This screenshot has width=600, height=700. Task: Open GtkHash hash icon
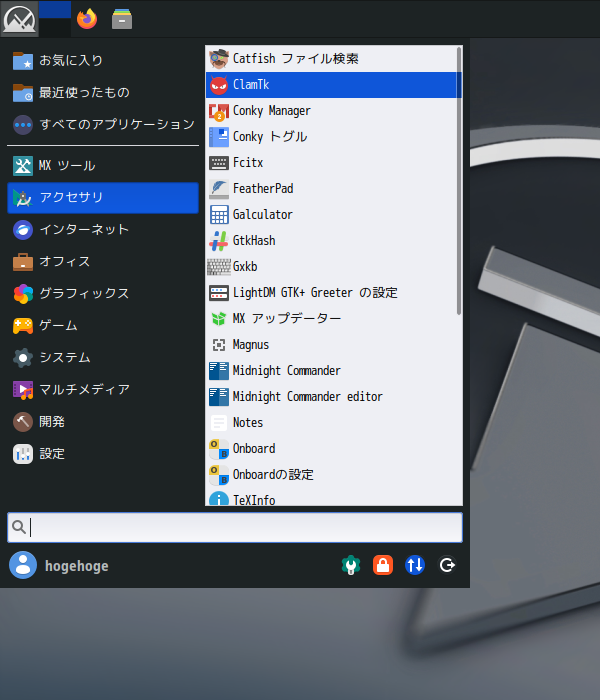coord(219,241)
